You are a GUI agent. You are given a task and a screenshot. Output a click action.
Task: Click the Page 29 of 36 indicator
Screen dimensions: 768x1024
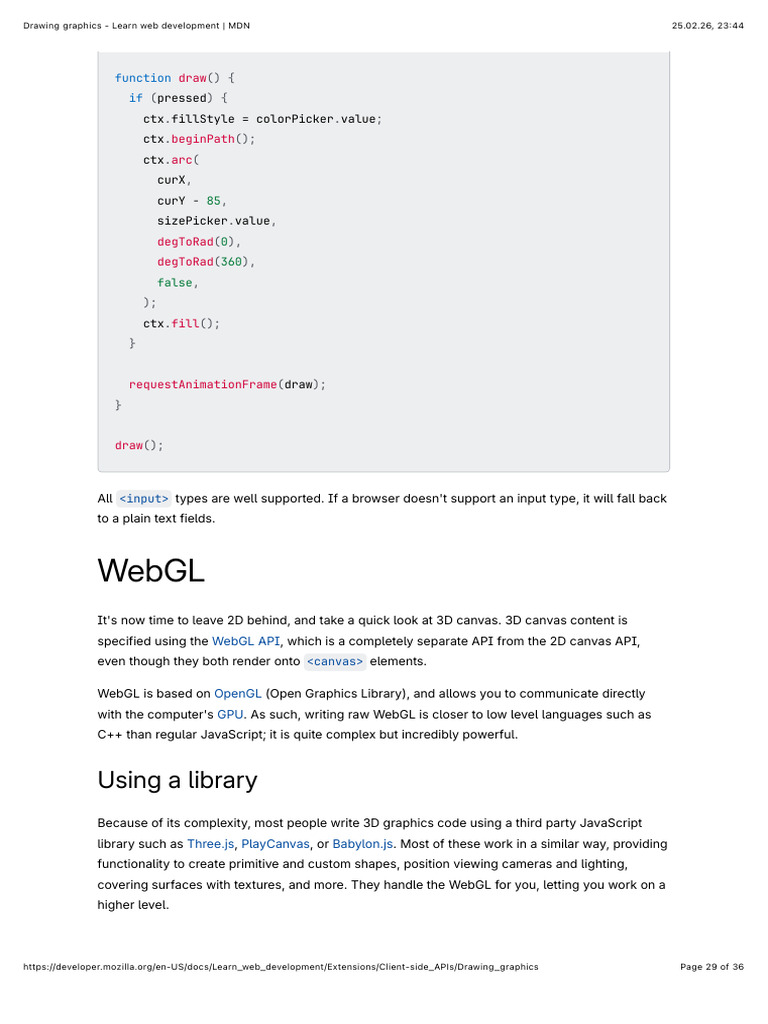point(712,967)
